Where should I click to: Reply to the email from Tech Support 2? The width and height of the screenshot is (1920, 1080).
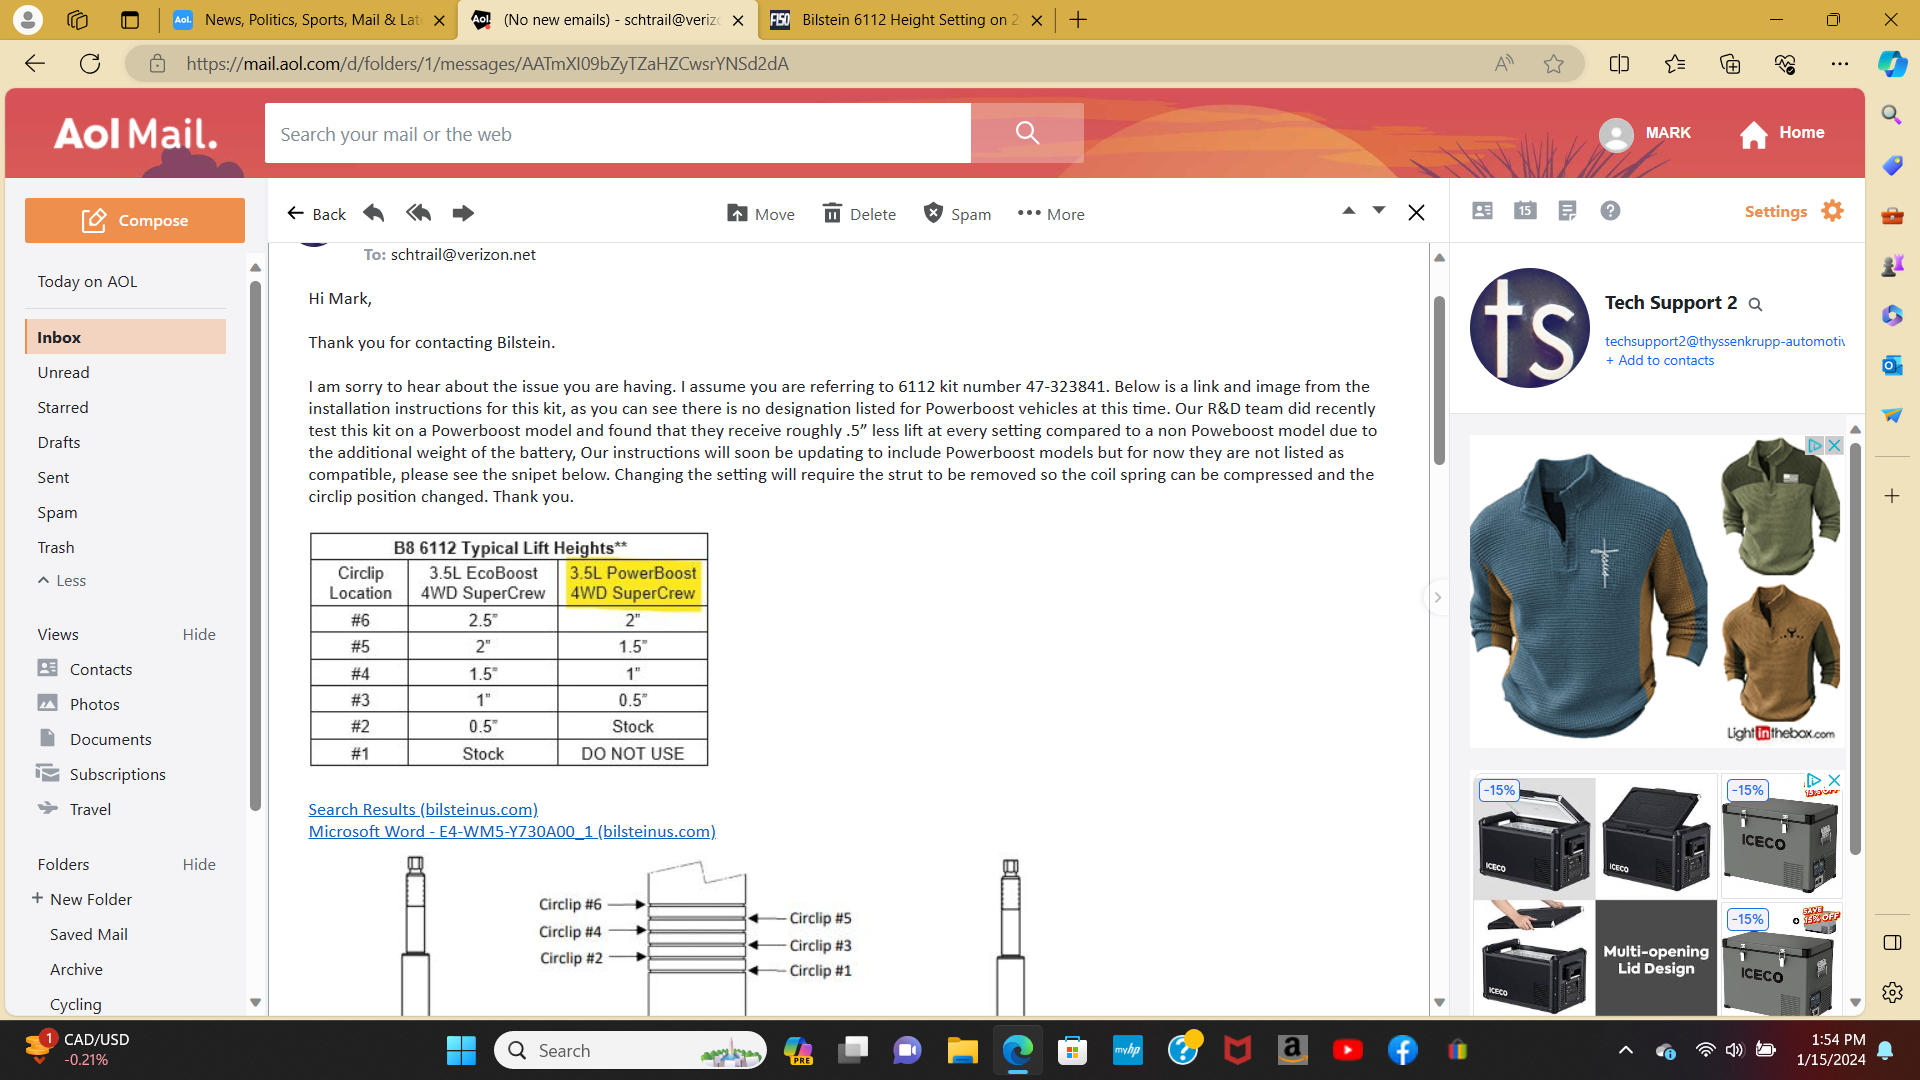tap(372, 213)
